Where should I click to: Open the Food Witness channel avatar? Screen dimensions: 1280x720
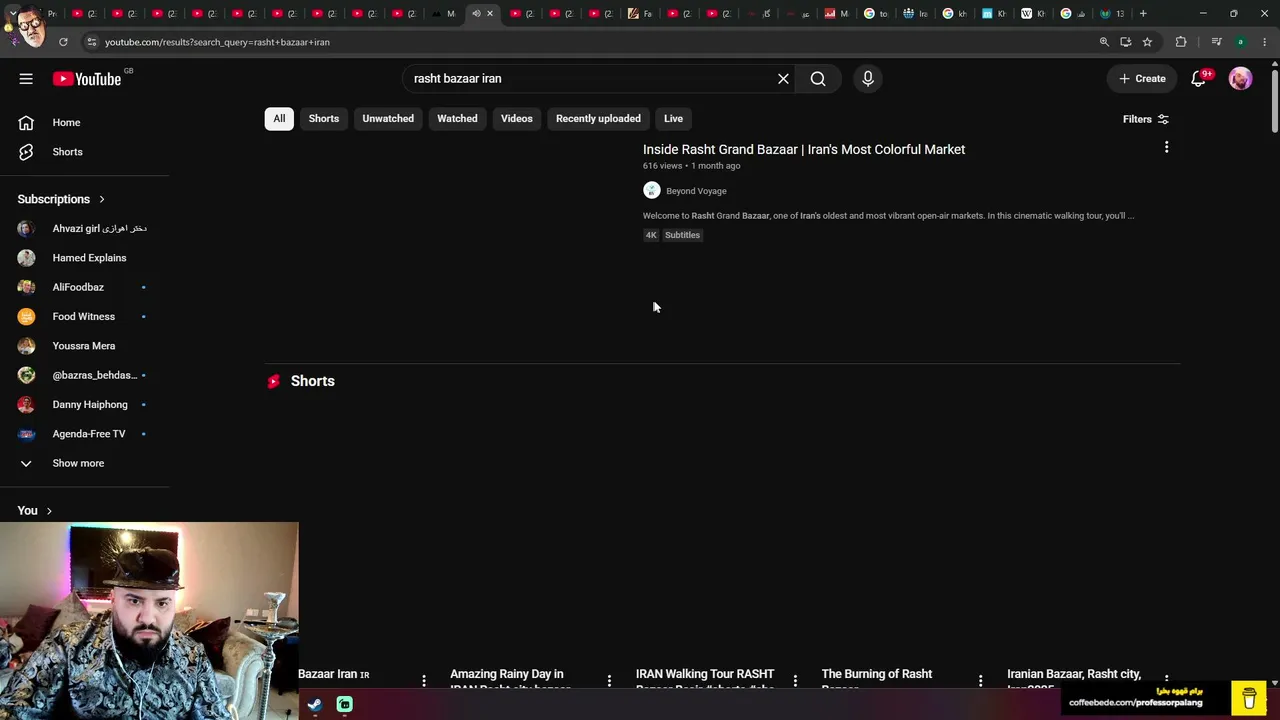click(26, 316)
